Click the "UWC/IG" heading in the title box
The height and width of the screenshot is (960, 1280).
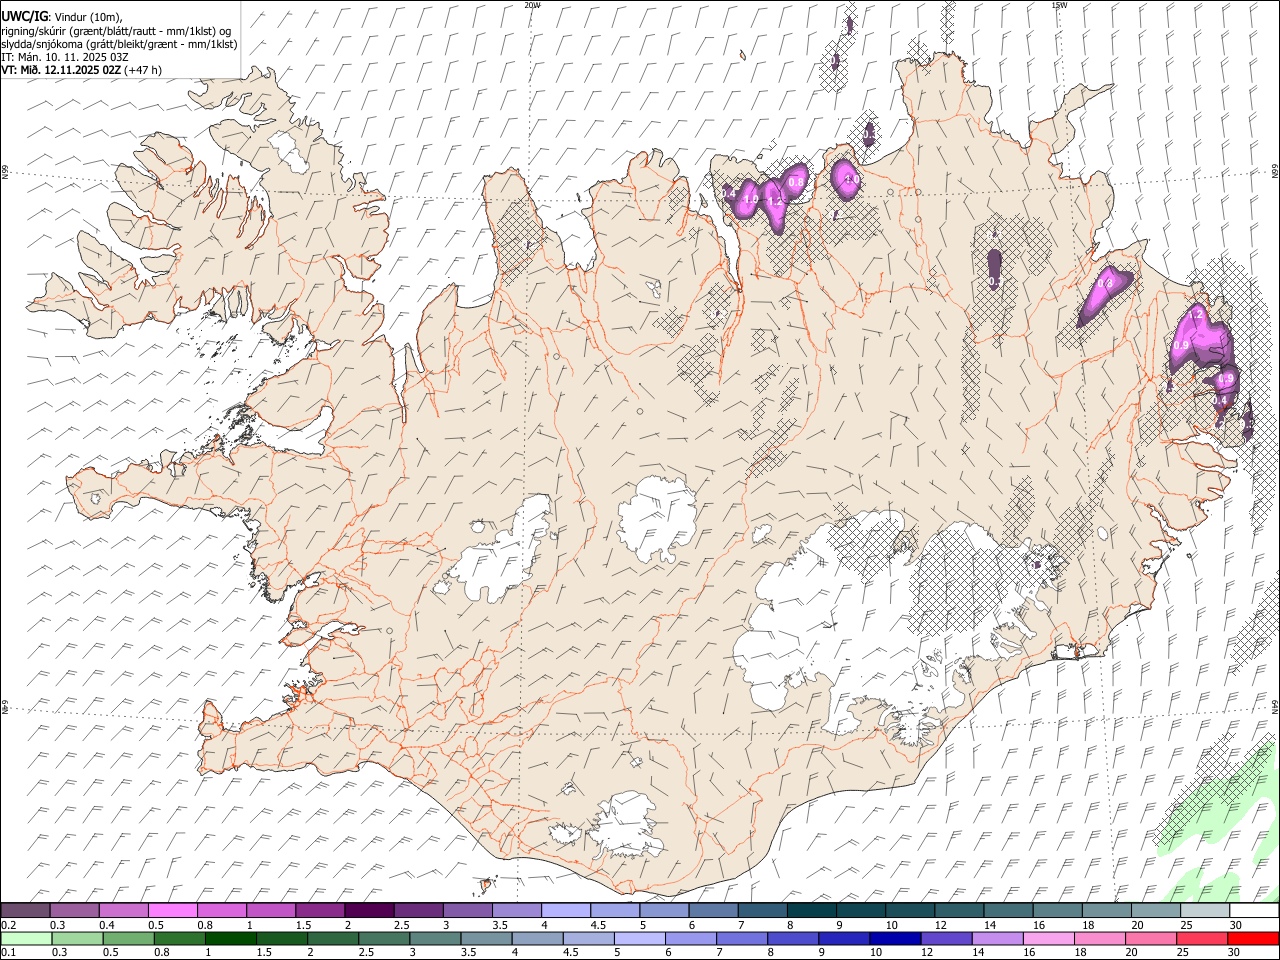[x=23, y=17]
